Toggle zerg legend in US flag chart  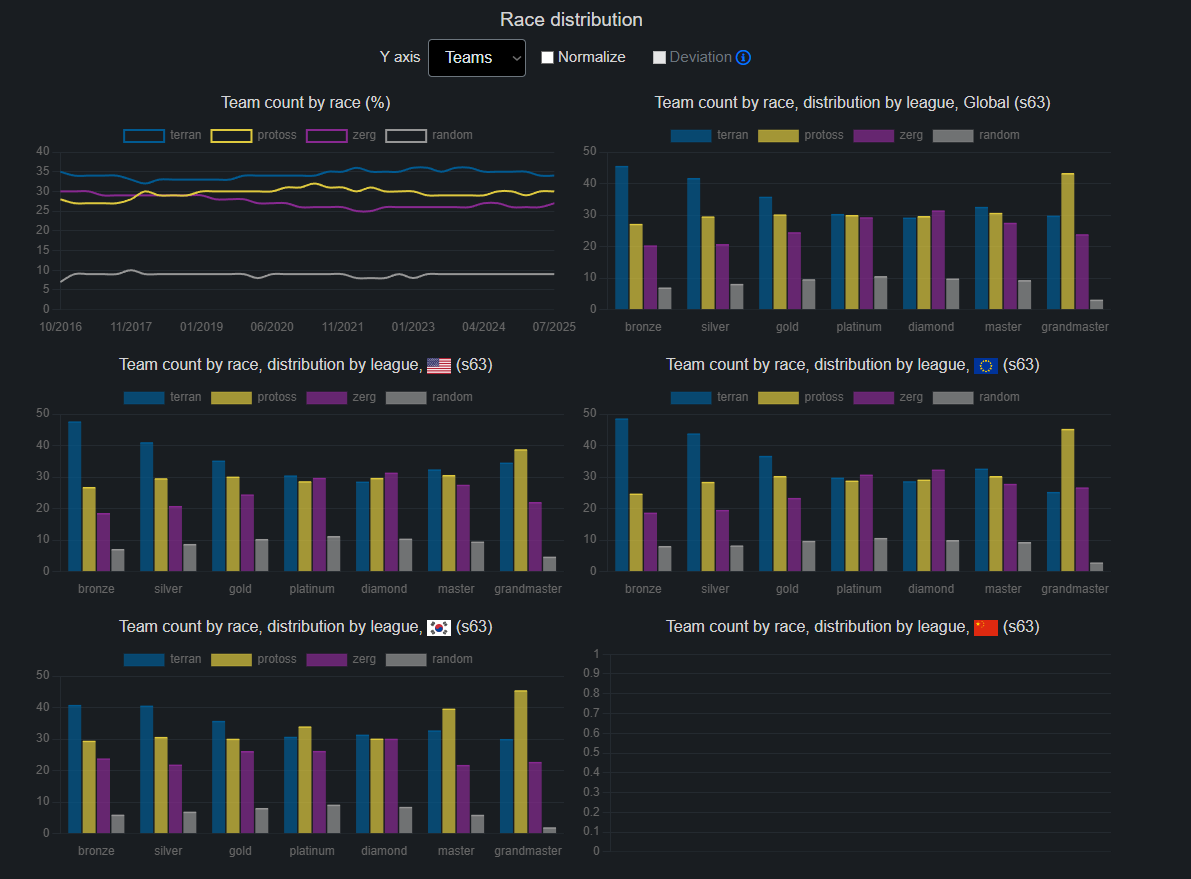(341, 397)
